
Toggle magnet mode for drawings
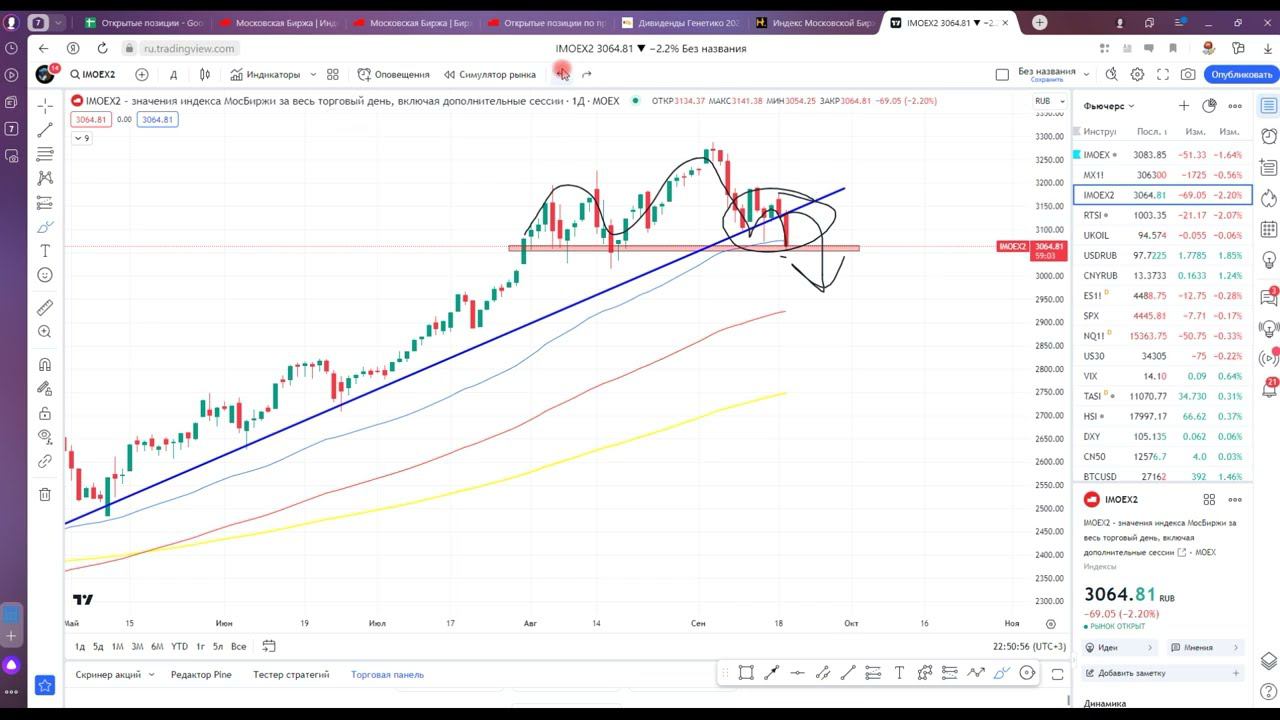(45, 365)
